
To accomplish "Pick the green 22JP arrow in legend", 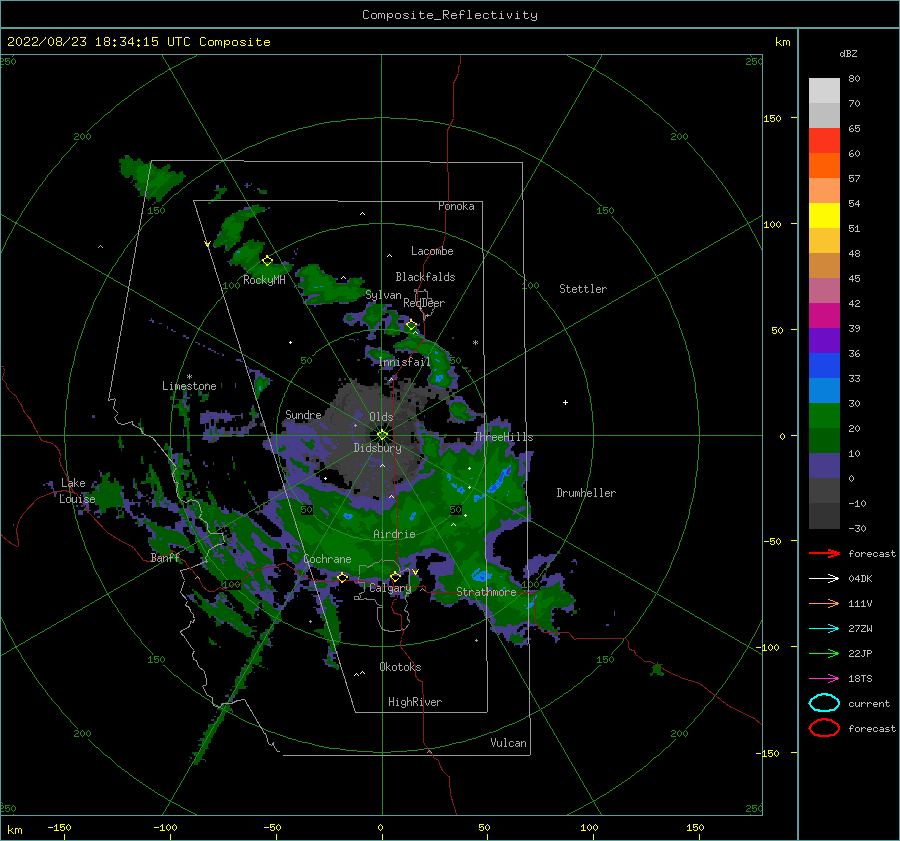I will (824, 653).
